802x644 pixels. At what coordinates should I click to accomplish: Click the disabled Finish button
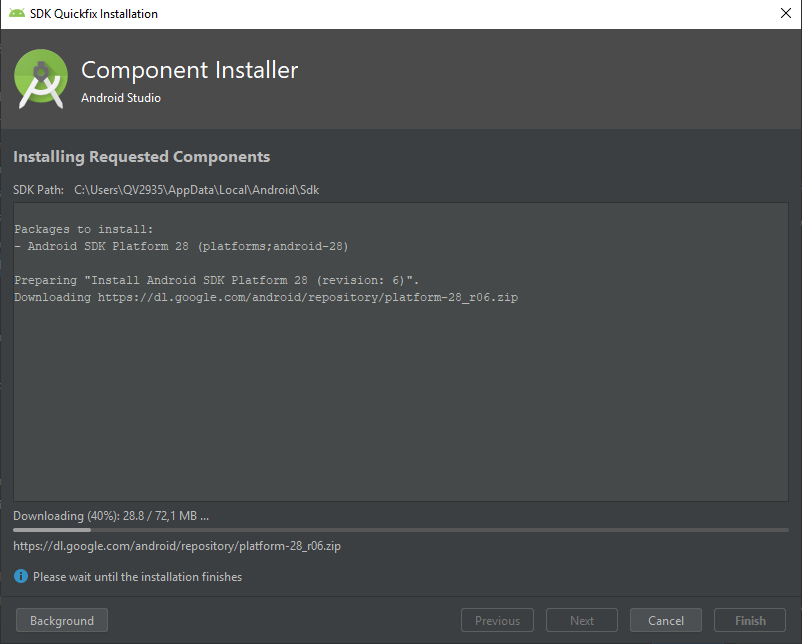750,621
